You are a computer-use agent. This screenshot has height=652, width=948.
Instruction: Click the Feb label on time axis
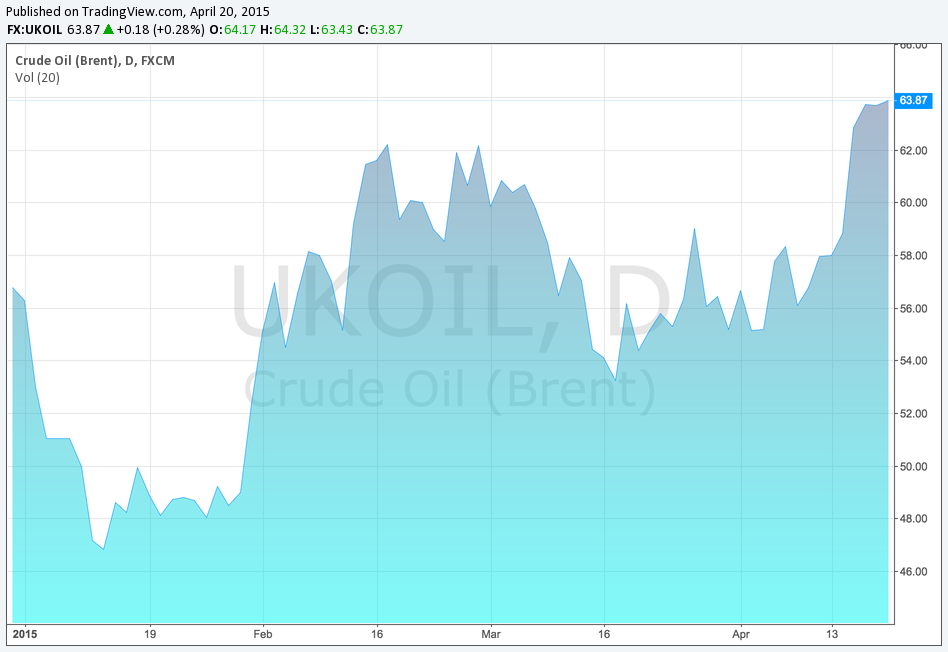262,634
